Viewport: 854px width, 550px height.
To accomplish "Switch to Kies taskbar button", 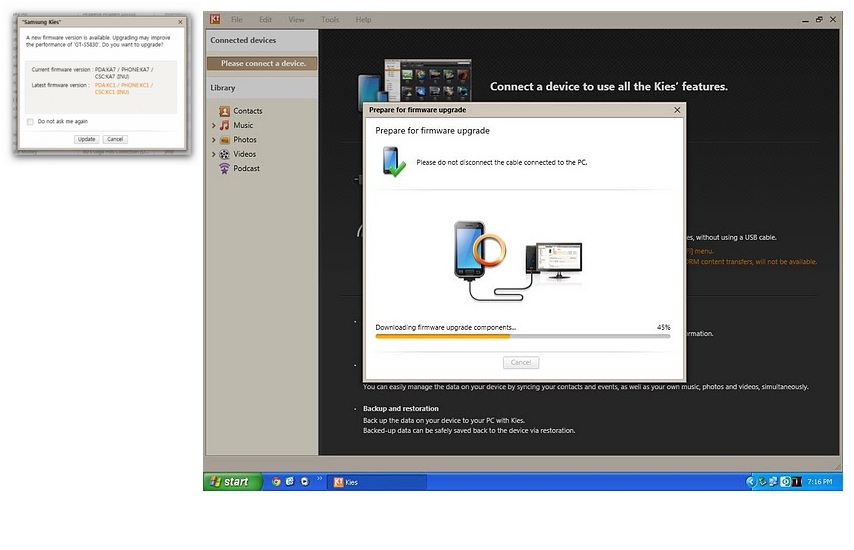I will [377, 482].
